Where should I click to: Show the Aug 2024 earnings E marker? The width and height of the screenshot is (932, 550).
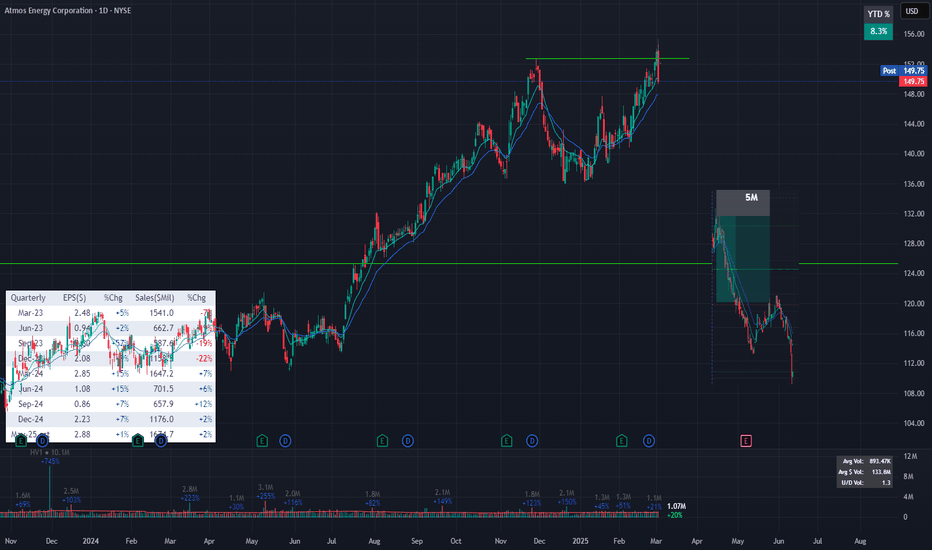click(382, 441)
